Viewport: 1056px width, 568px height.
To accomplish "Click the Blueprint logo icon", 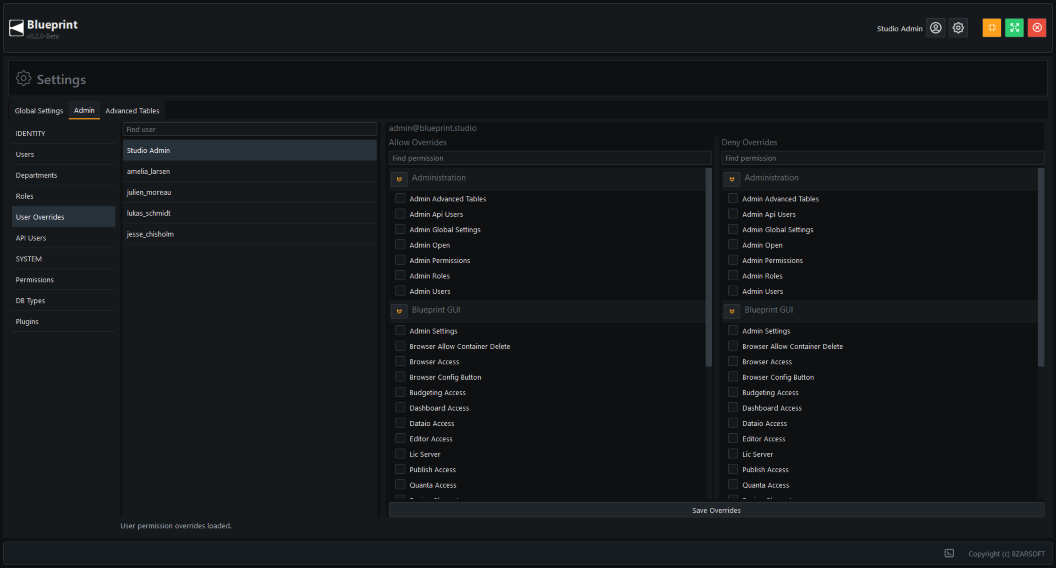I will [x=16, y=28].
